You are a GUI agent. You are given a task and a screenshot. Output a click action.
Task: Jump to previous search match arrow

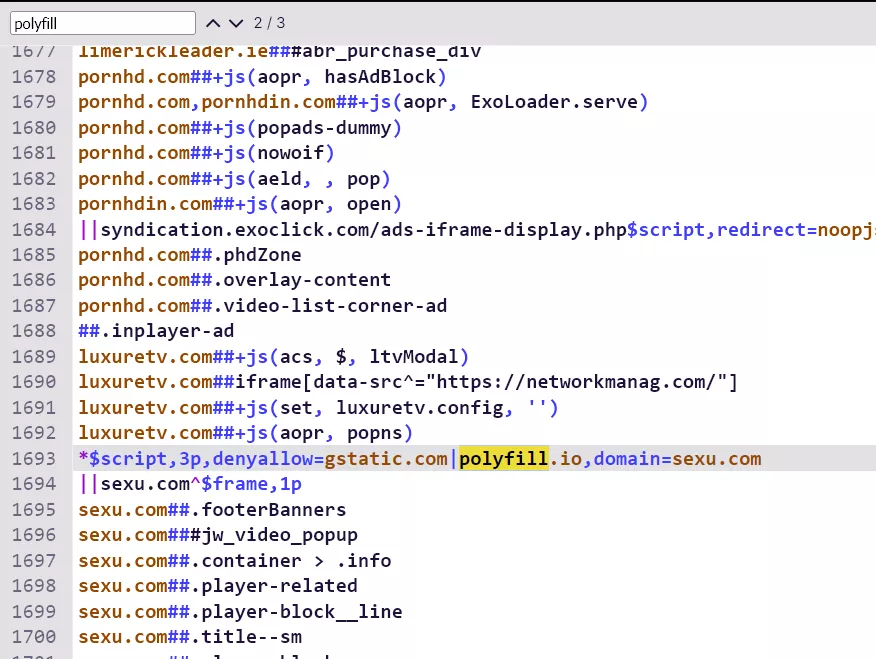(213, 23)
